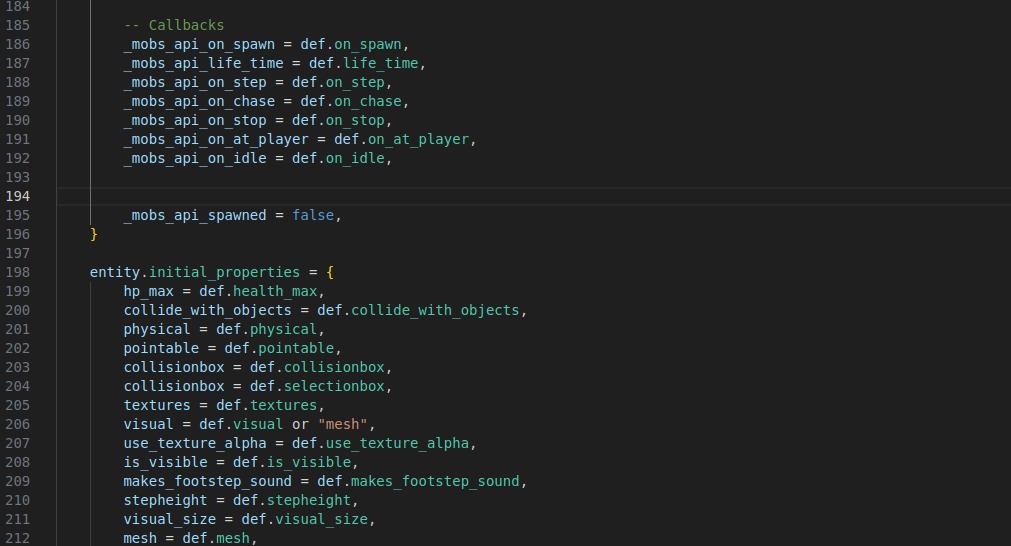Click the closing brace on line 196

click(94, 234)
